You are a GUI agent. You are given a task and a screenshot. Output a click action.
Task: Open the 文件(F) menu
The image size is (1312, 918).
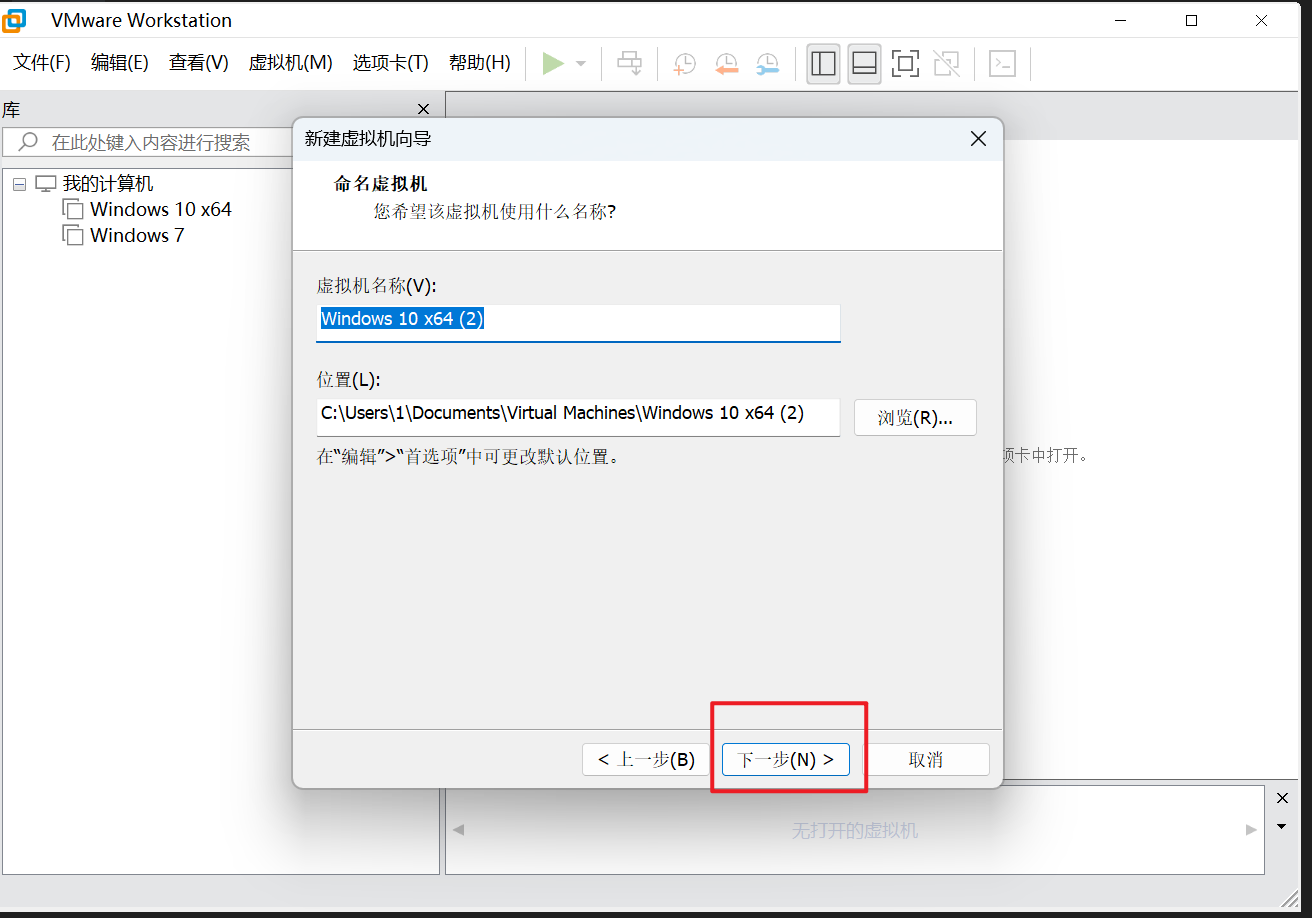42,63
